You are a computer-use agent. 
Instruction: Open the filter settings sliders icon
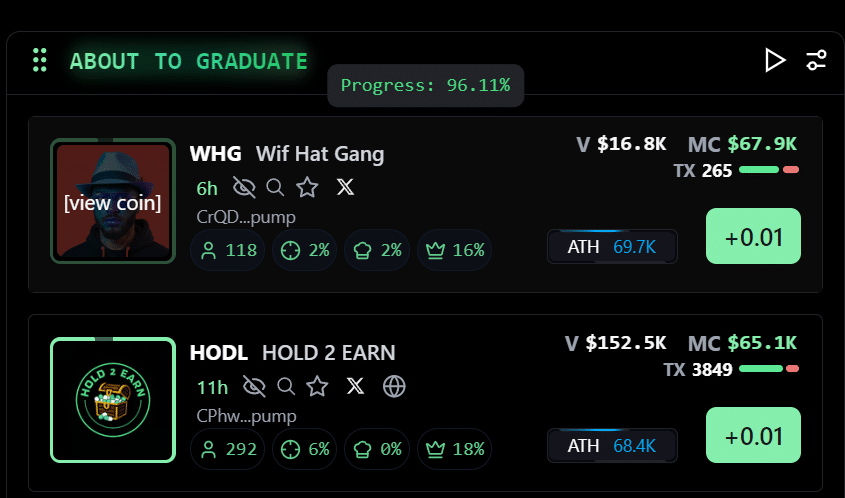[x=816, y=60]
